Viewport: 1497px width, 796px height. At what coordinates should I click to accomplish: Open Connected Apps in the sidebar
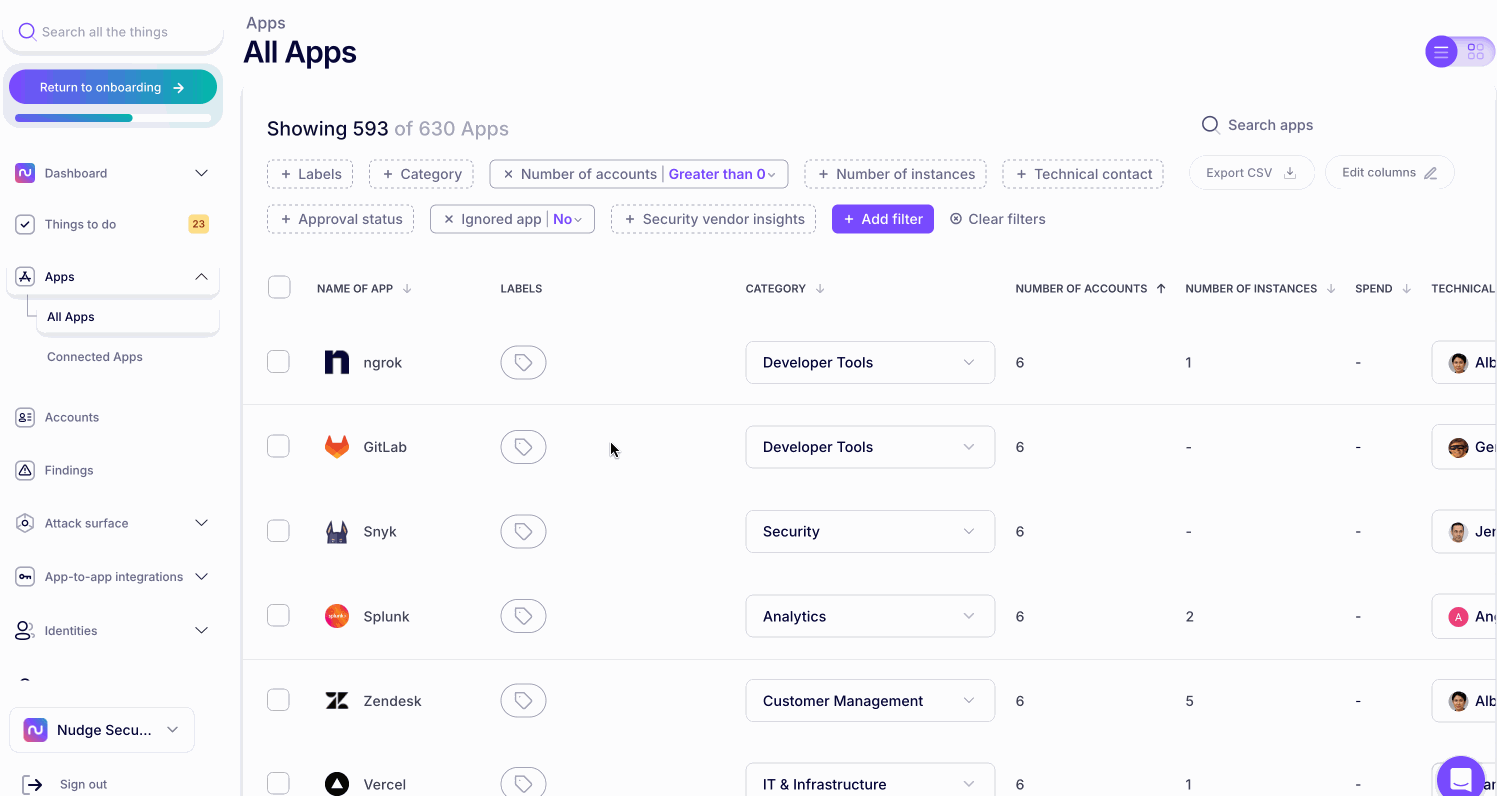pyautogui.click(x=95, y=357)
